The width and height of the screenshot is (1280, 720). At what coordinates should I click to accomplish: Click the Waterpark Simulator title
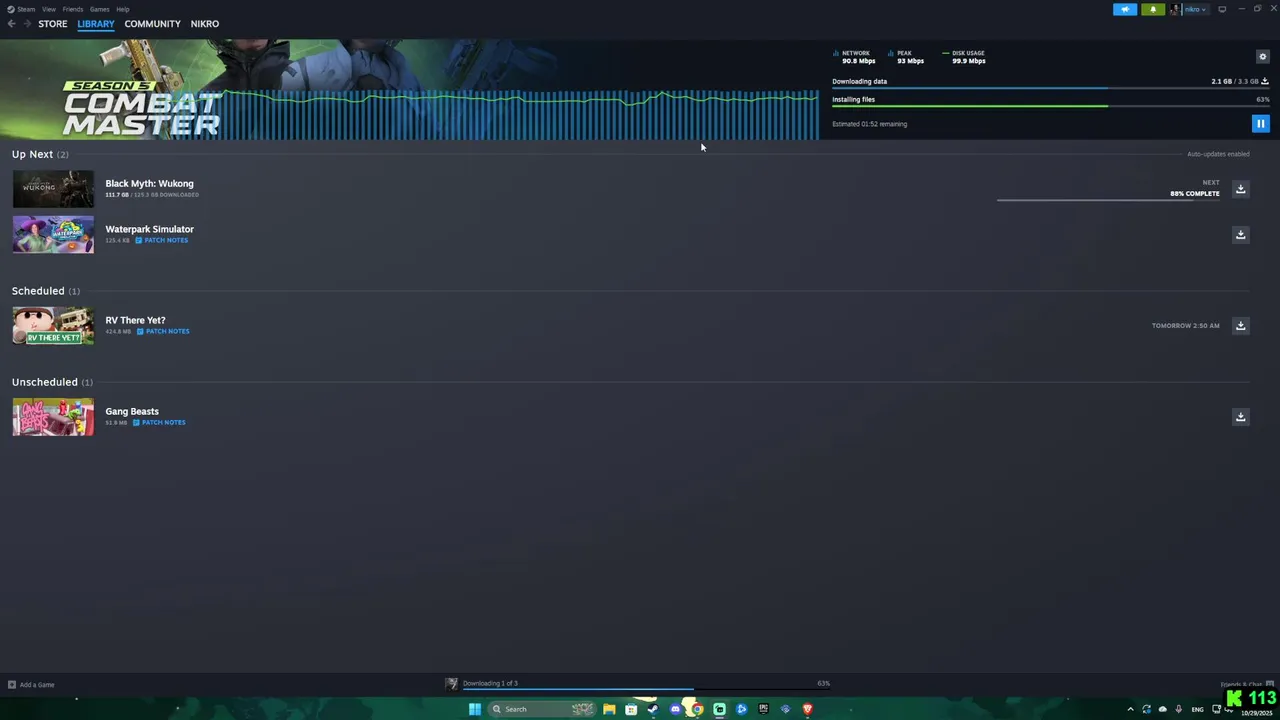coord(150,229)
